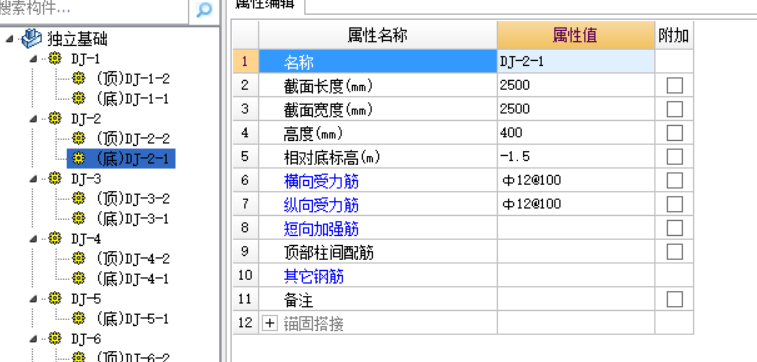Collapse the DJ-6 node arrow
Screen dimensions: 757x362
pos(33,339)
